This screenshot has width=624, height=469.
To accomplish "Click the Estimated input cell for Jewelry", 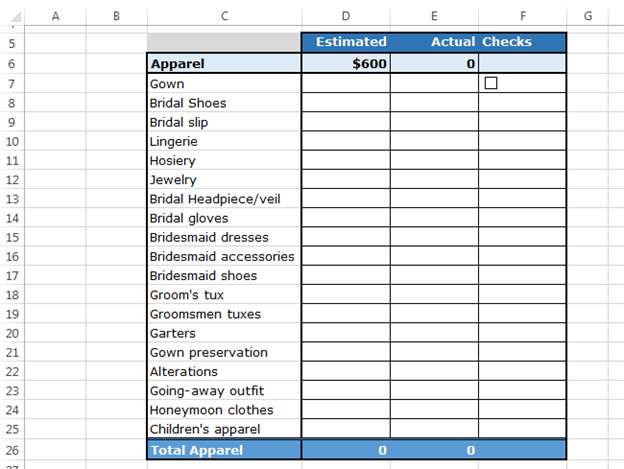I will [x=346, y=179].
